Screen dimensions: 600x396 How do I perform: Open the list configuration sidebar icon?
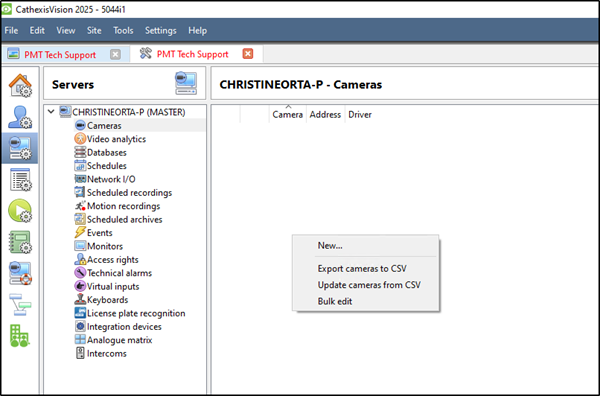pos(20,179)
